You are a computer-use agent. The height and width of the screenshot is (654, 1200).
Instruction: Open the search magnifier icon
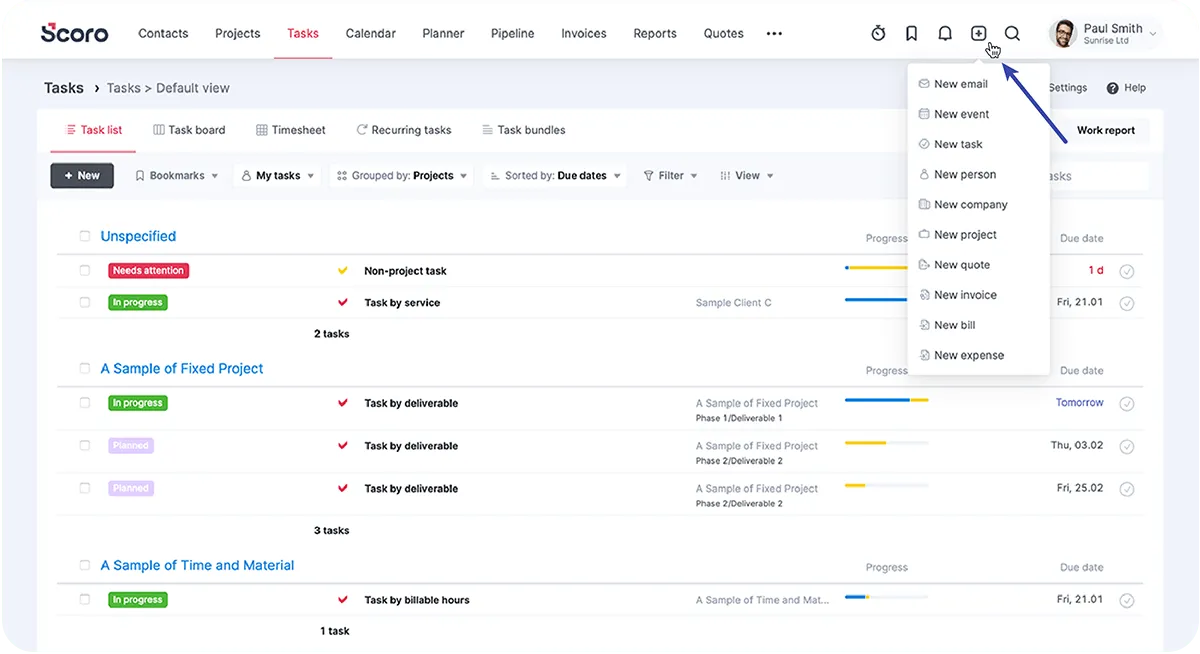(x=1012, y=33)
